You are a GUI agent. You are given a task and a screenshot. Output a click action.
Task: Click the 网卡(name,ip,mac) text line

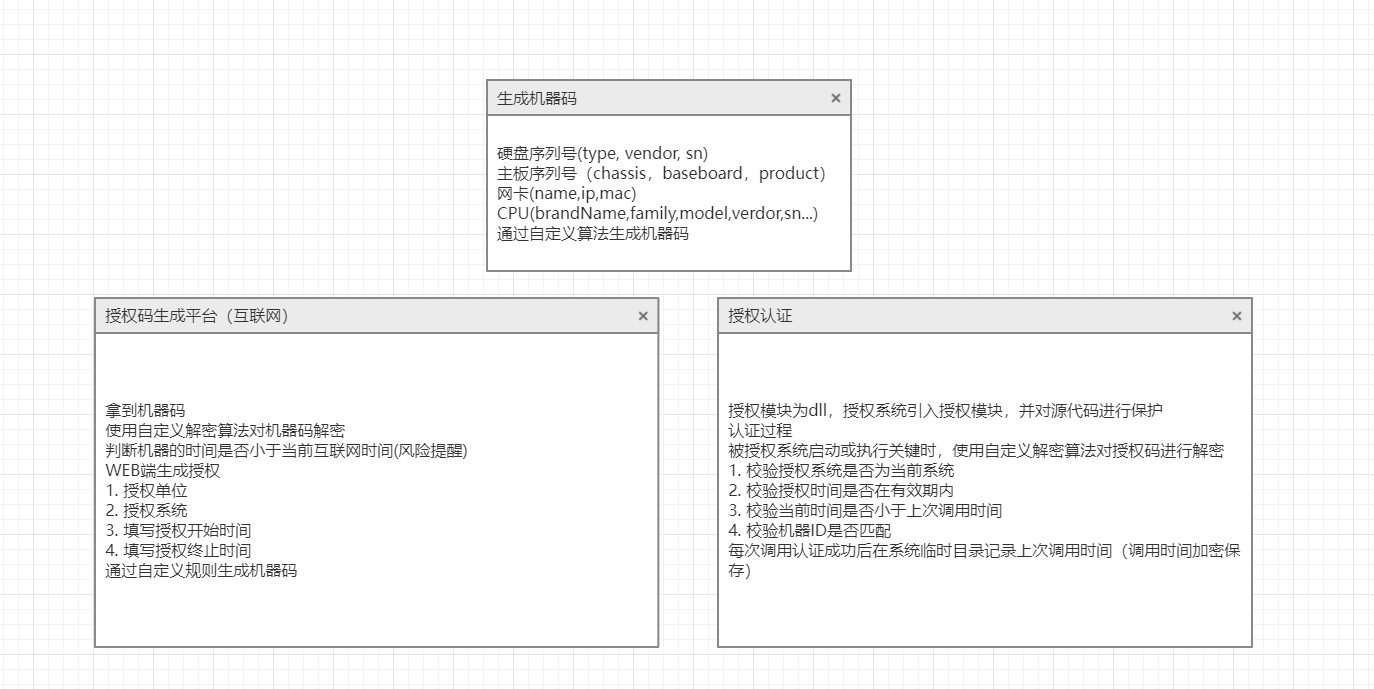pyautogui.click(x=566, y=194)
